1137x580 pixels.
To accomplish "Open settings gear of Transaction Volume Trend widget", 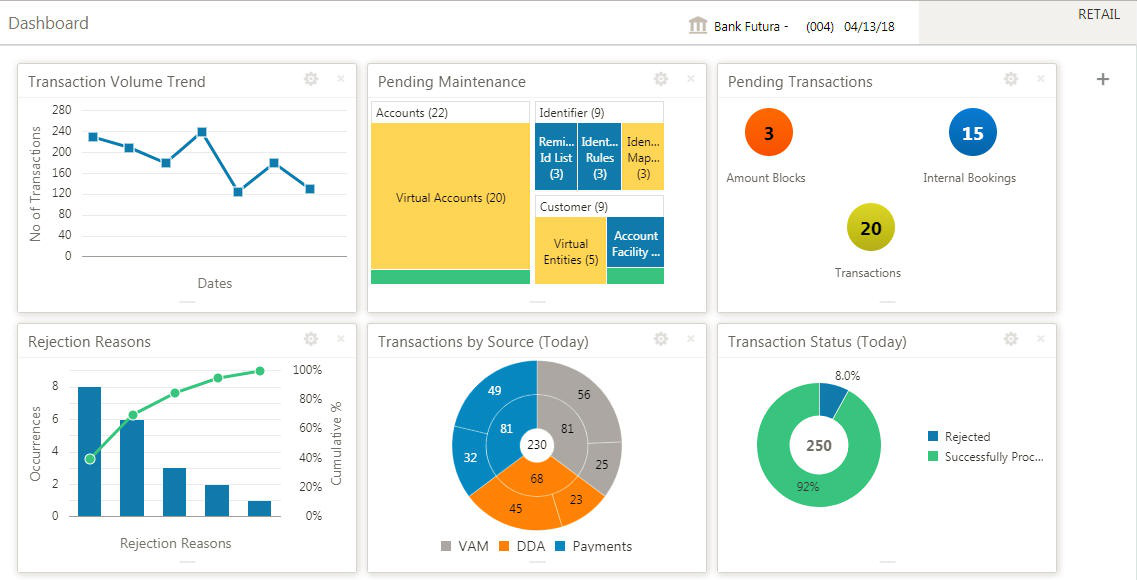I will click(311, 79).
